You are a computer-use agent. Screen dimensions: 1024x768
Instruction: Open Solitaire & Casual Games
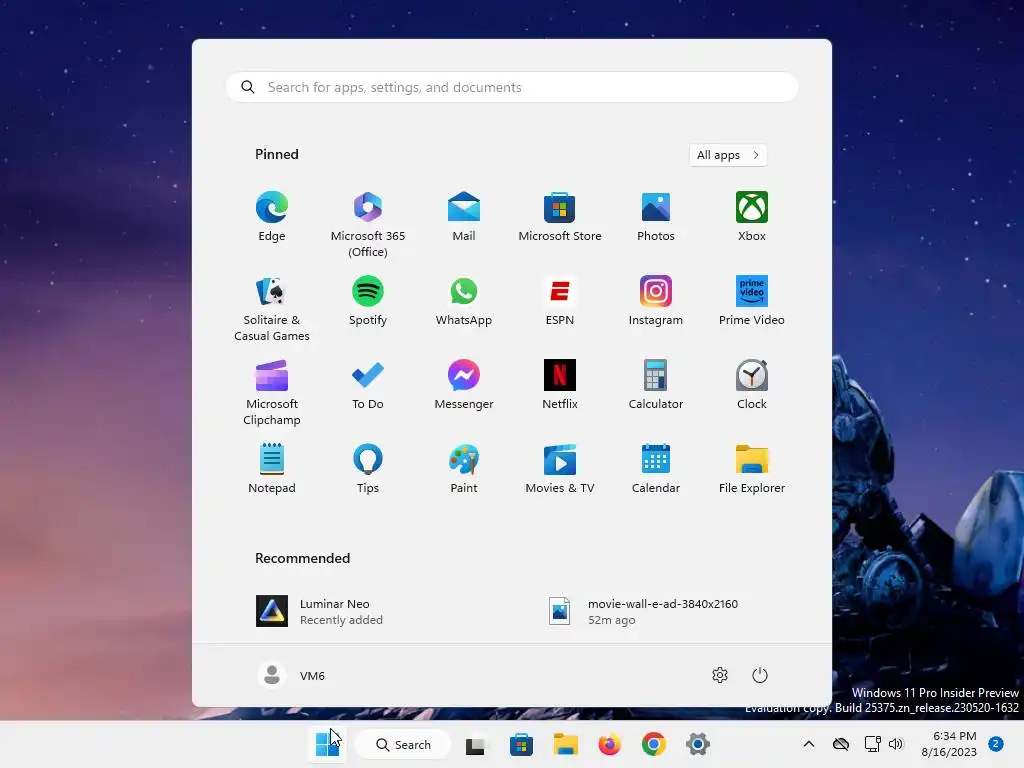(272, 308)
